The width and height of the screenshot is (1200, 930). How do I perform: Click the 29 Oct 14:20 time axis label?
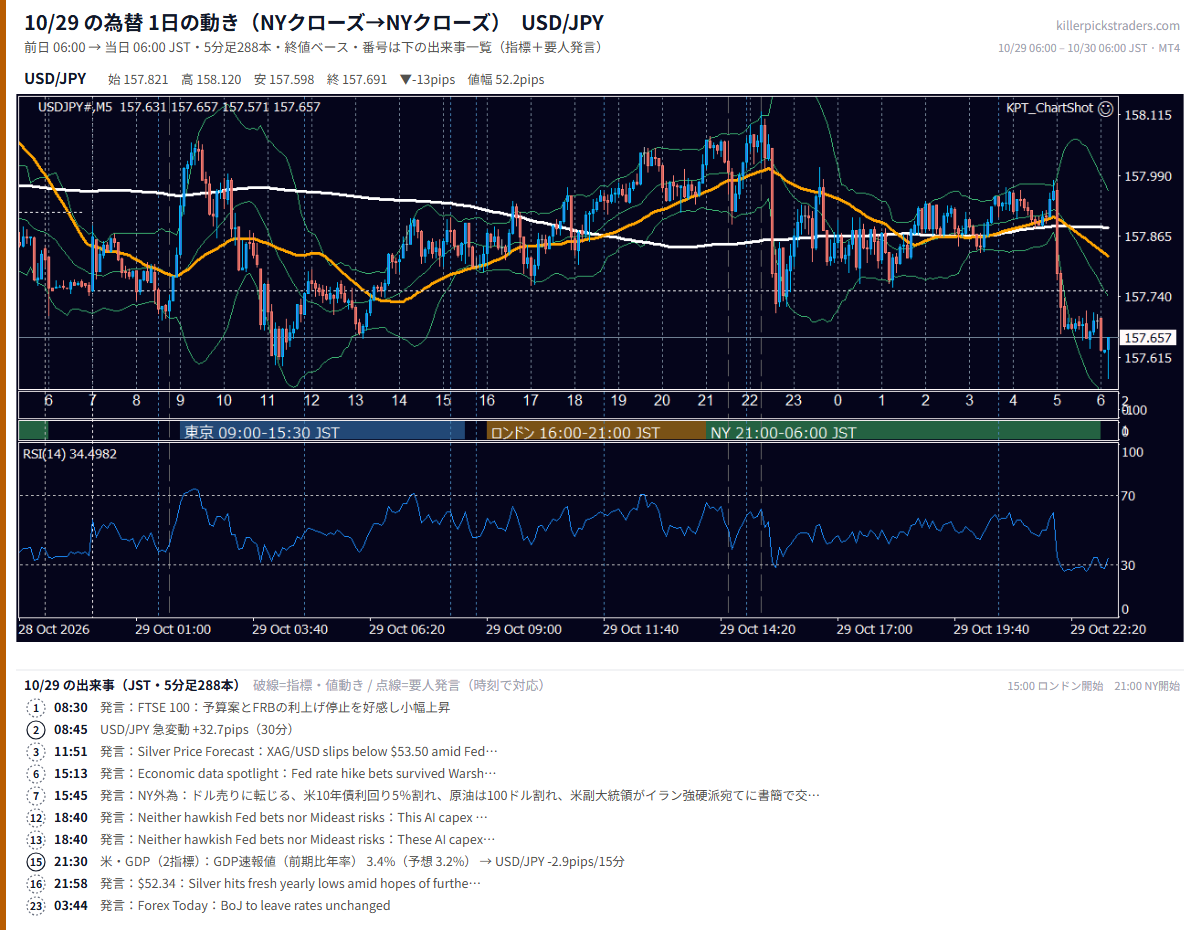758,629
